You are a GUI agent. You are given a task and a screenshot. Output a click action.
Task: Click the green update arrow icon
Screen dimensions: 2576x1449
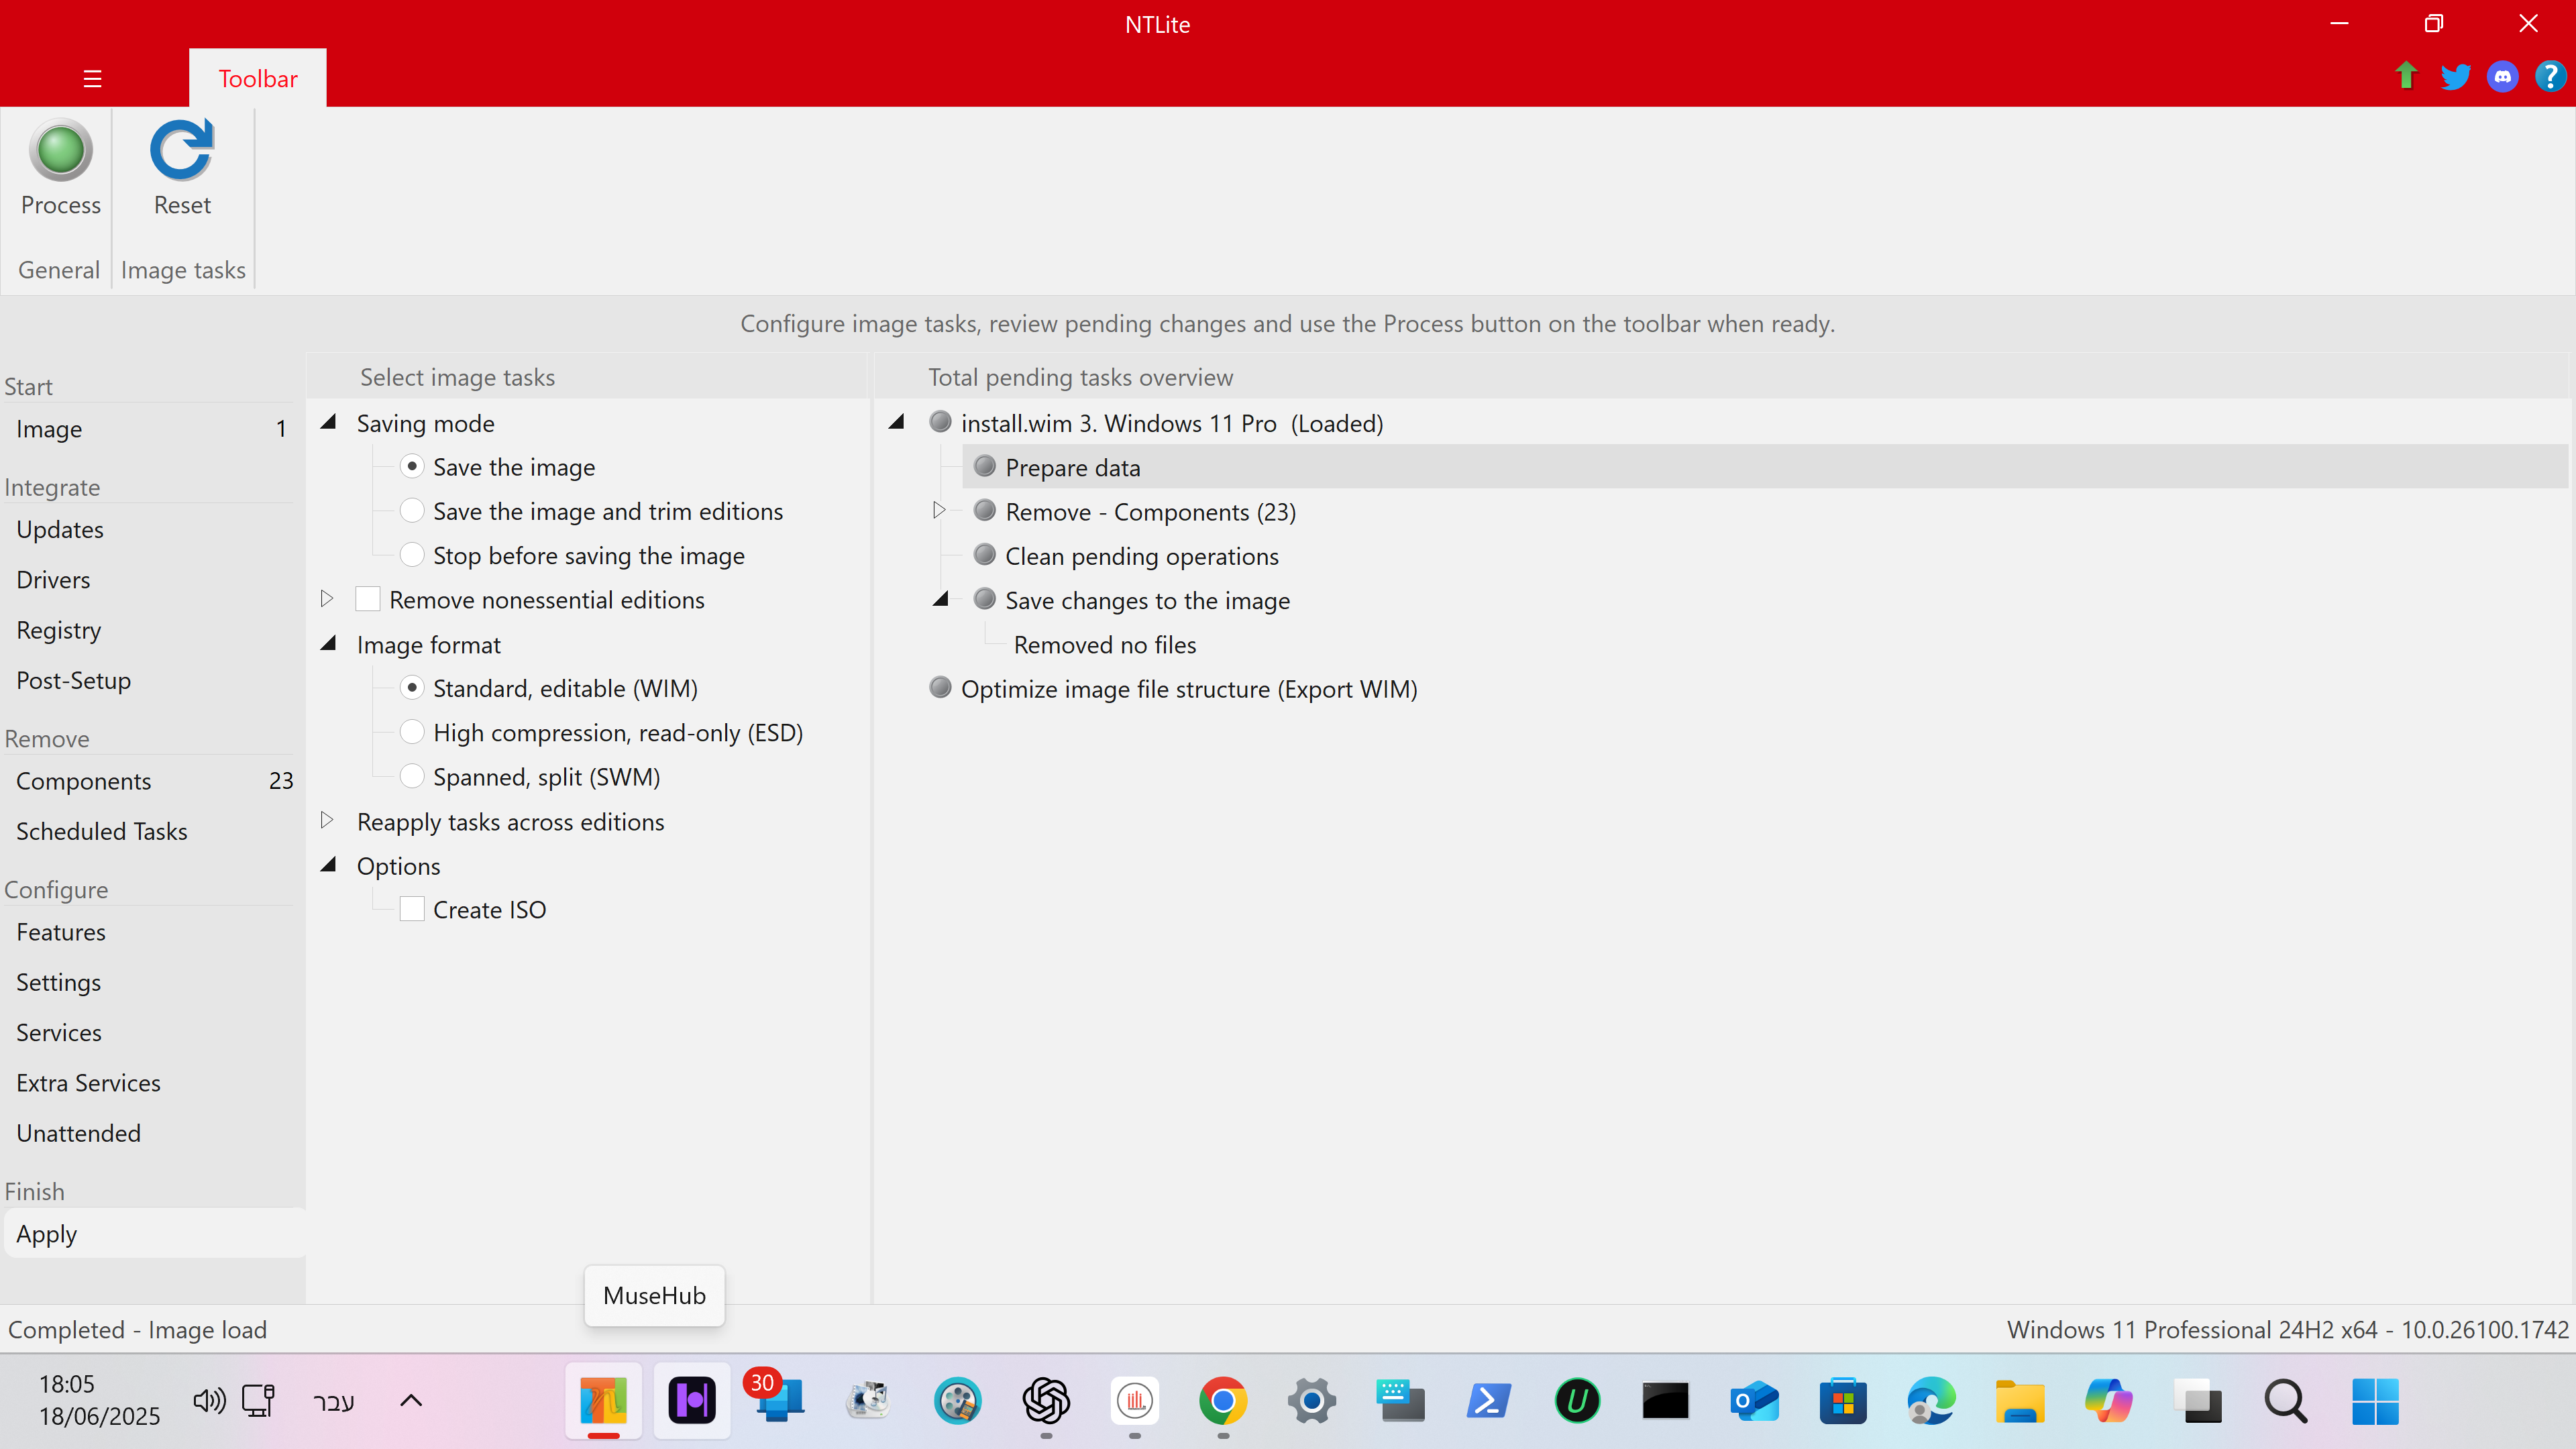(x=2406, y=76)
